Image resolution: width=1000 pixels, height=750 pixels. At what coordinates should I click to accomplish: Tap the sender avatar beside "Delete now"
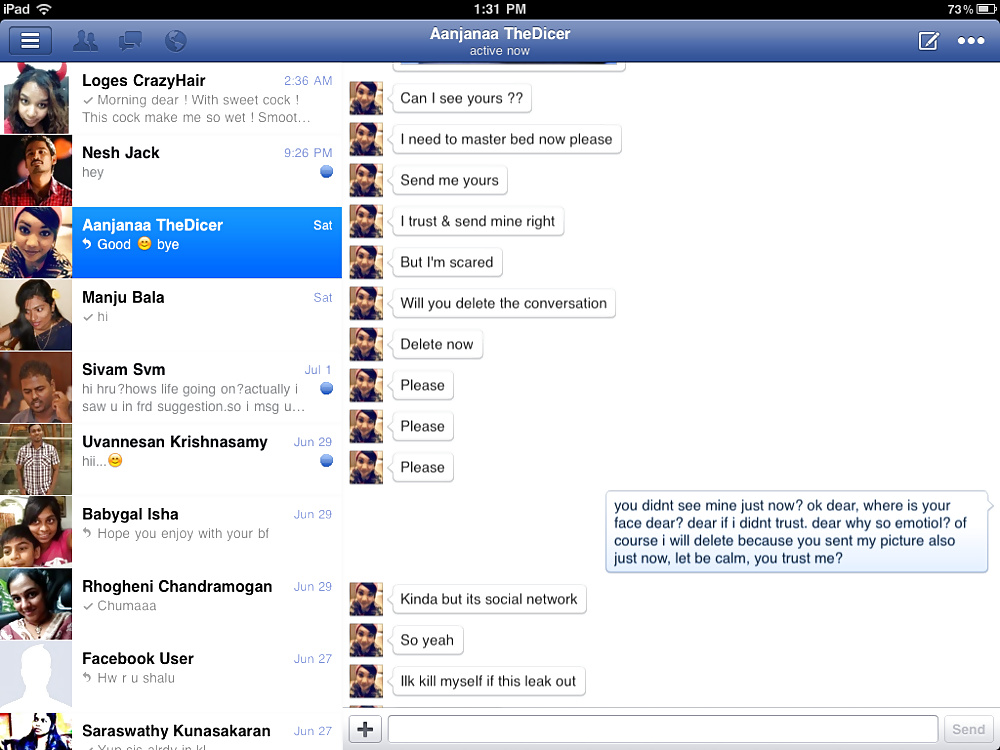click(x=366, y=344)
